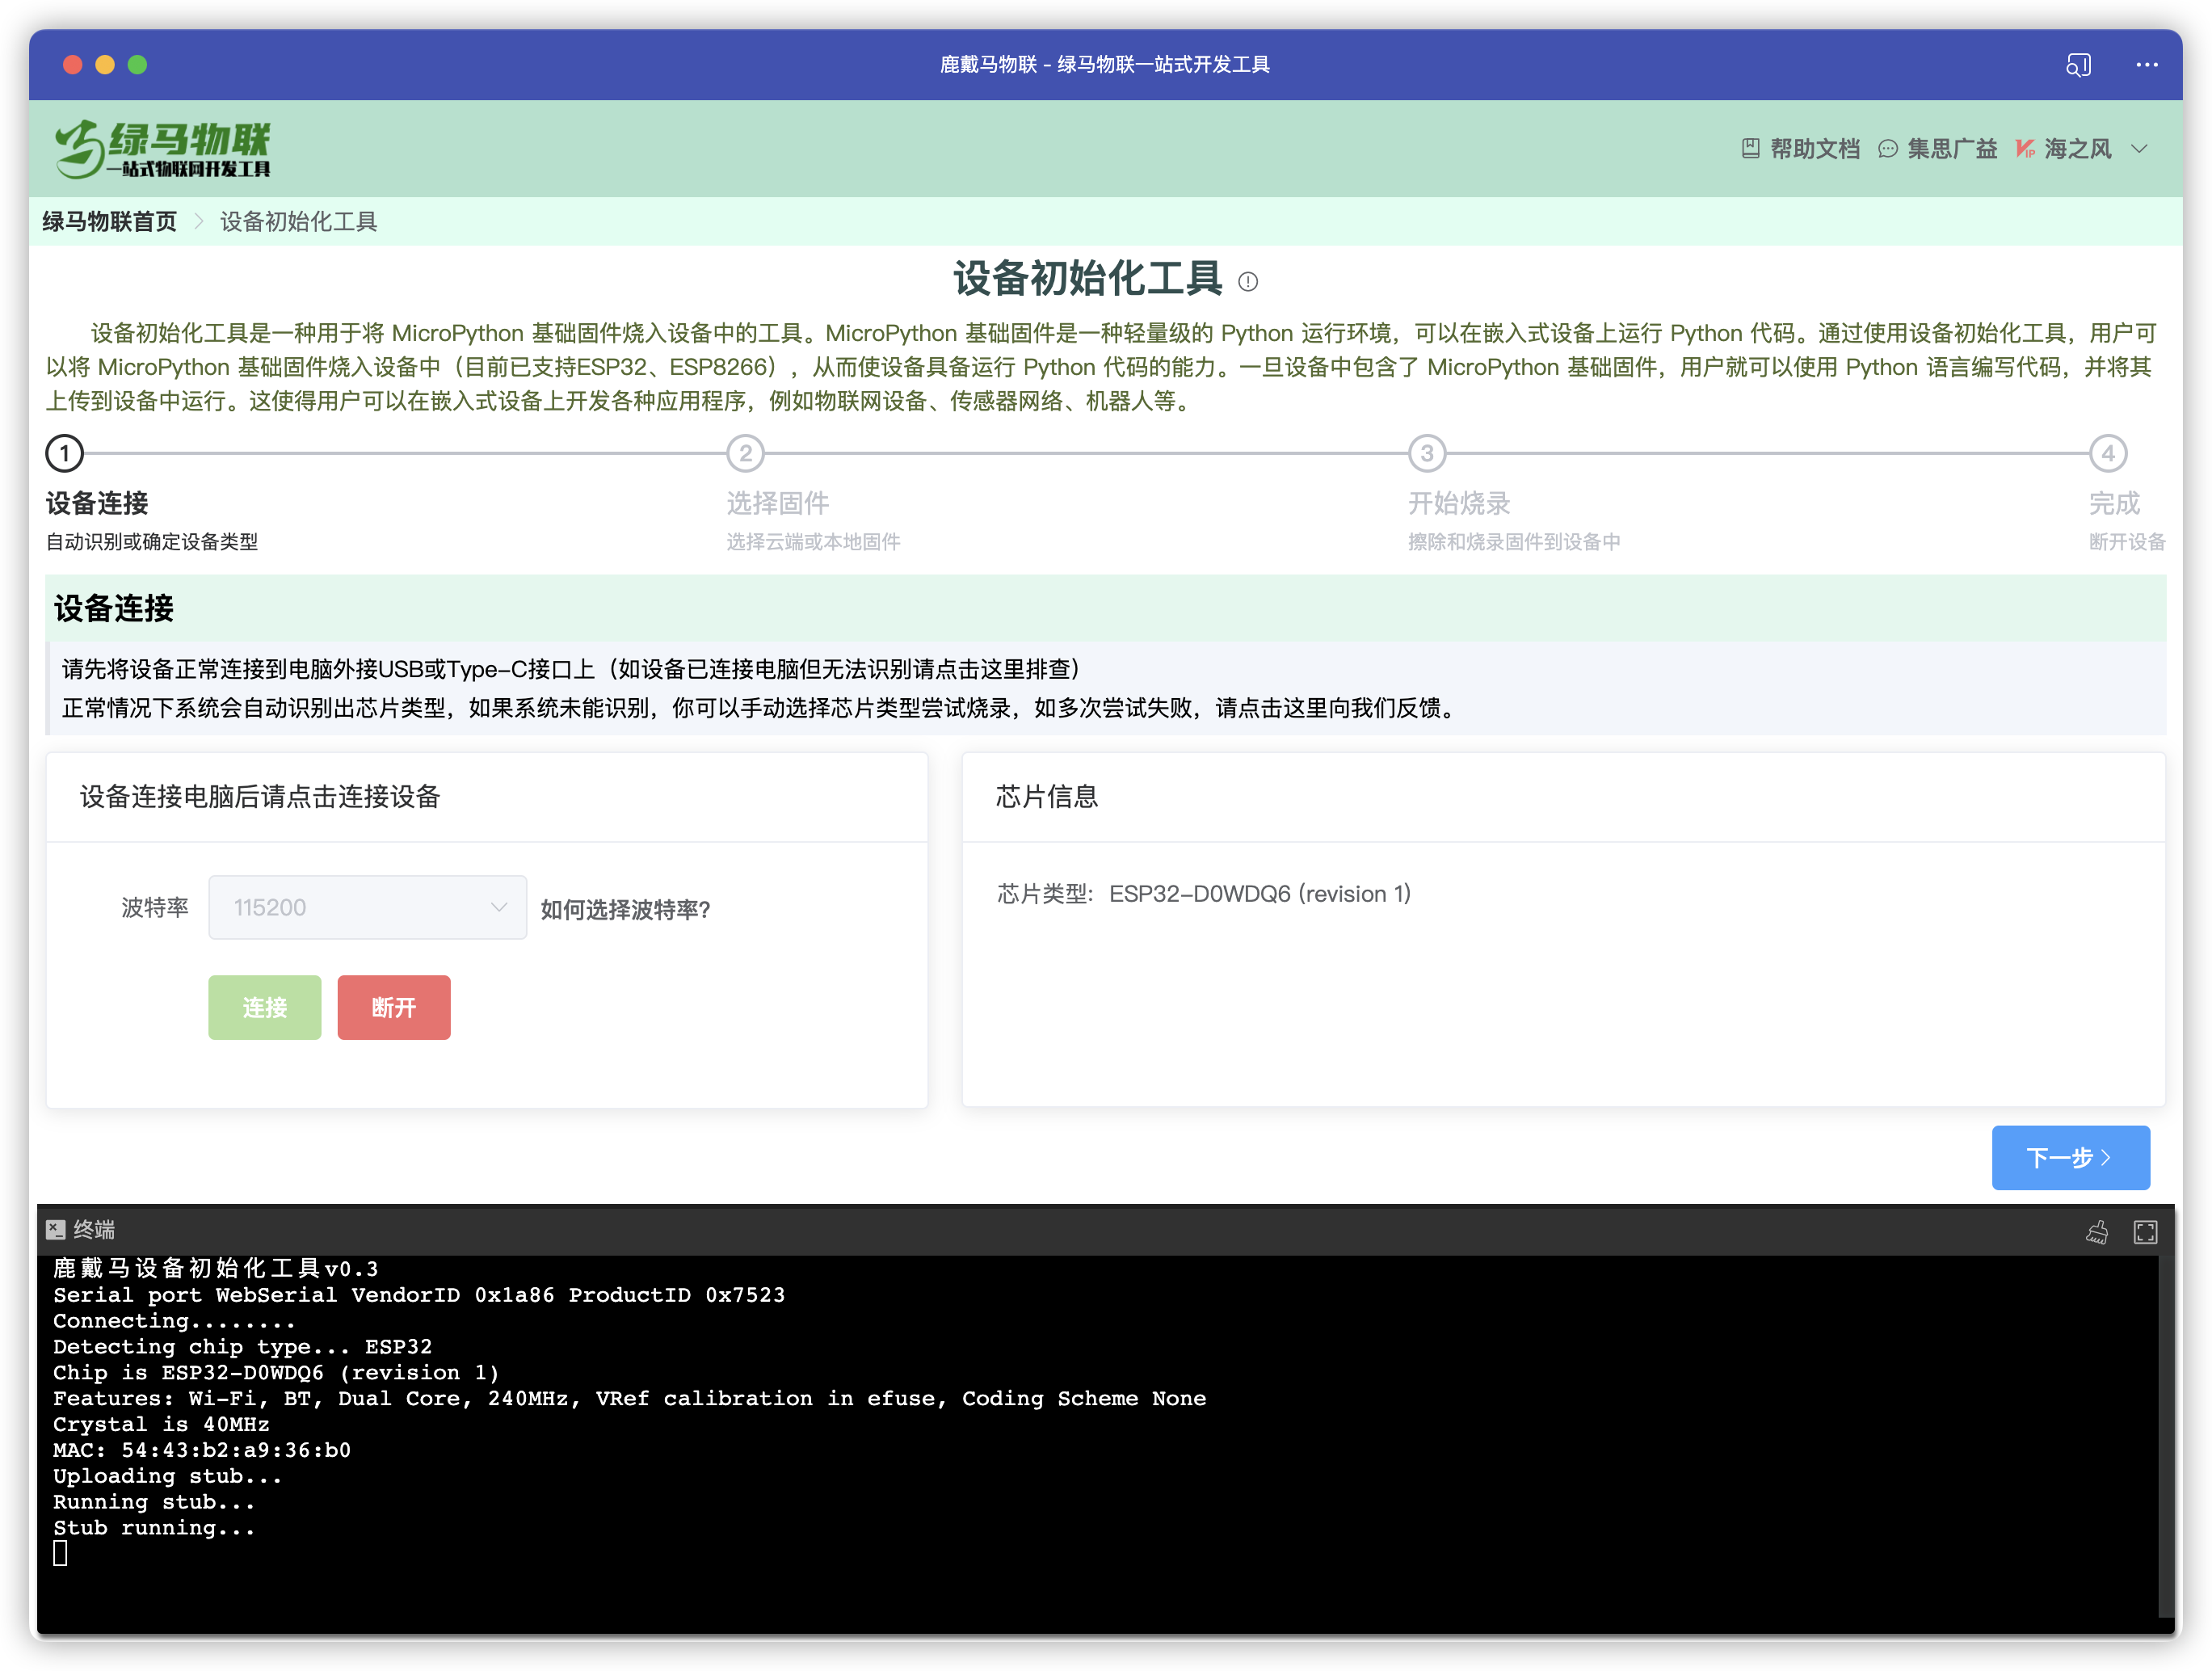Select step 3 开始烧录
The width and height of the screenshot is (2212, 1671).
tap(1427, 453)
